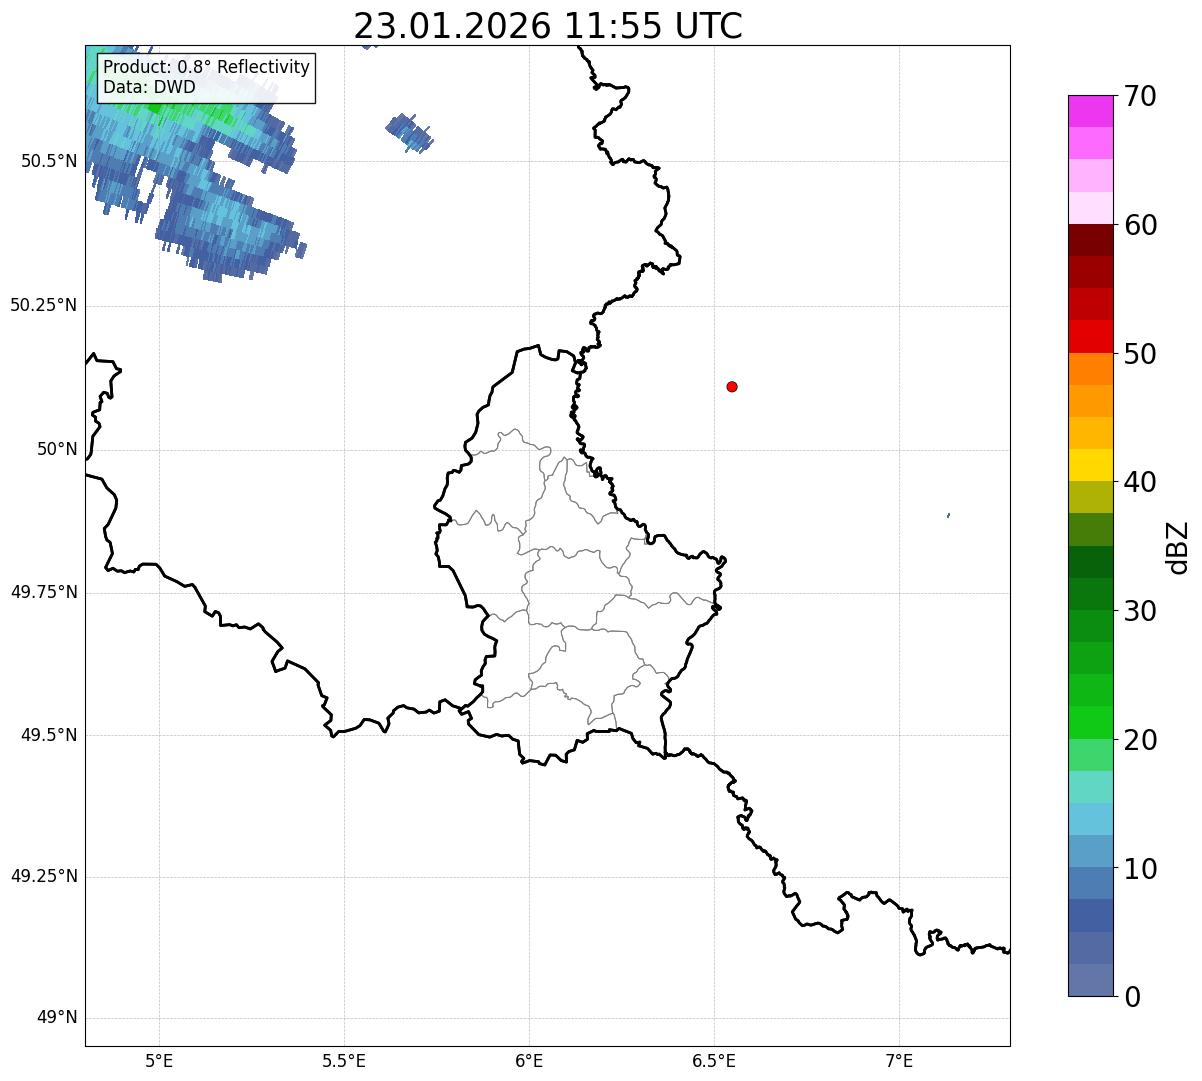Viewport: 1202px width, 1081px height.
Task: Select the 'Product: 0.8° Reflectivity' legend line
Action: (x=206, y=67)
